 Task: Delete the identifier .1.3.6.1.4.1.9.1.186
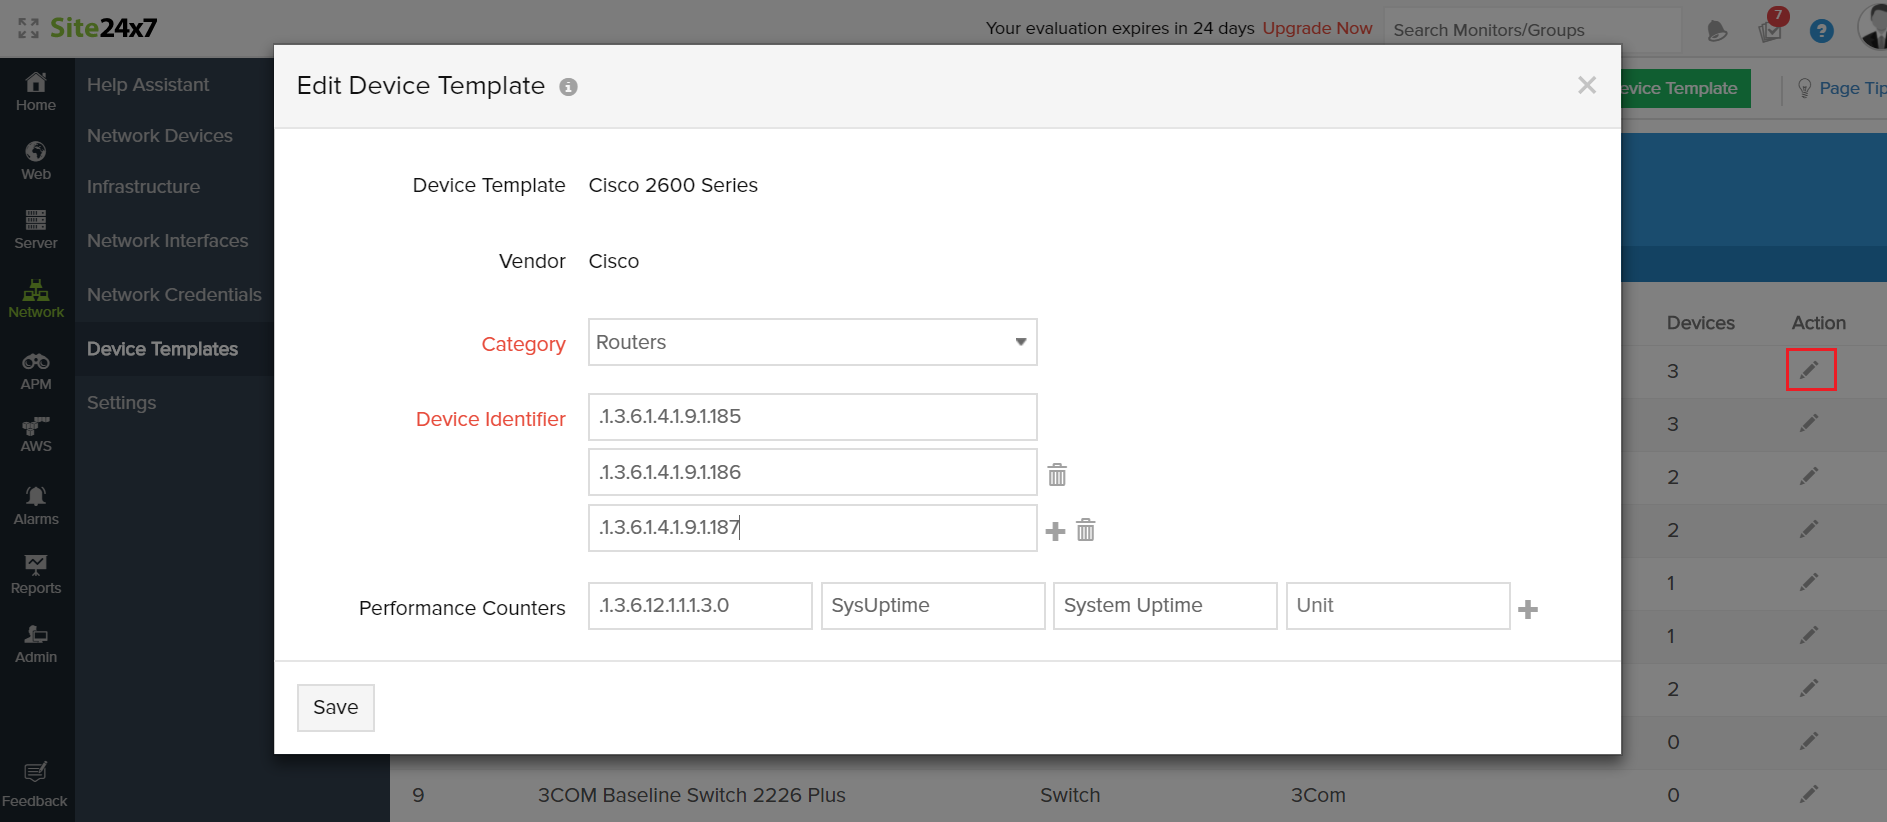1057,475
